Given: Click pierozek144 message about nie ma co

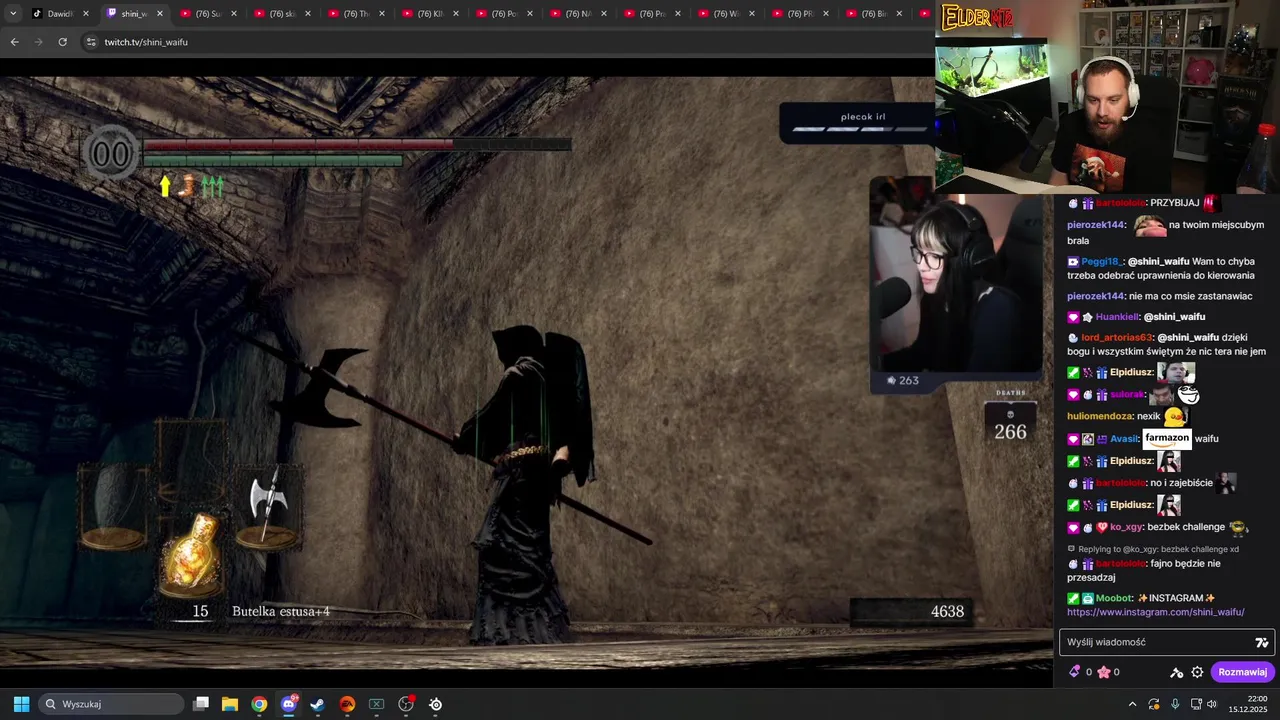Looking at the screenshot, I should point(1160,296).
